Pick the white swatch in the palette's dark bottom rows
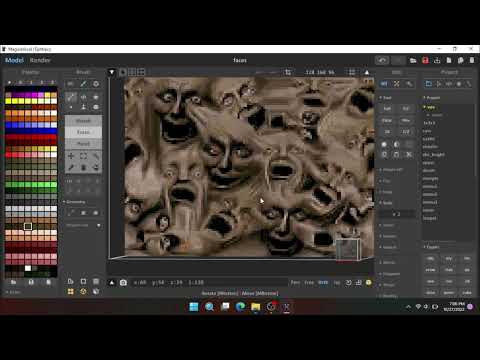This screenshot has width=480, height=360. [x=28, y=268]
